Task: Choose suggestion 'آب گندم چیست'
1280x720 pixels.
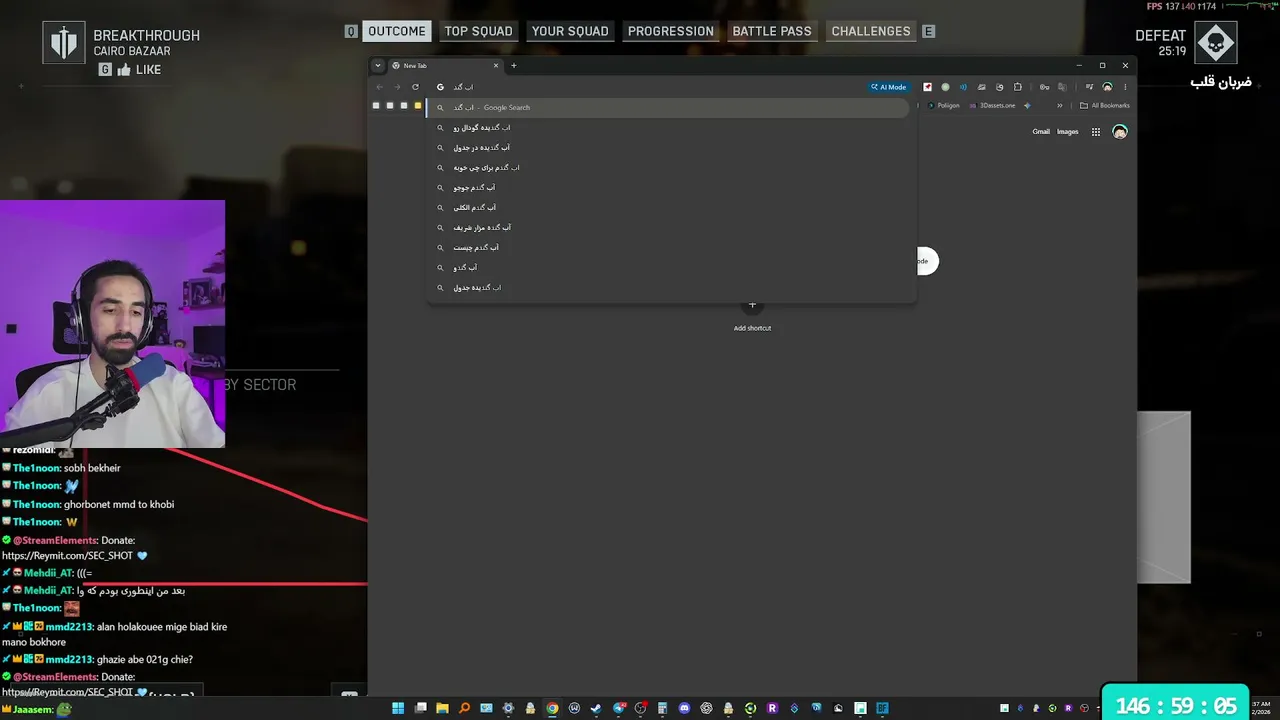Action: (x=671, y=247)
